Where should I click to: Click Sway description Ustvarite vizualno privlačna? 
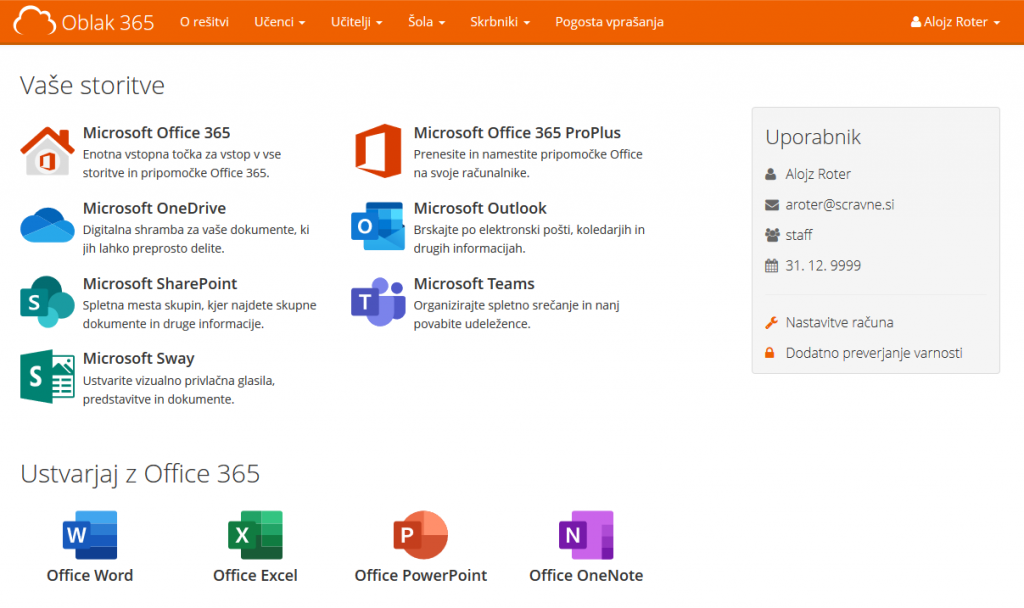(179, 390)
